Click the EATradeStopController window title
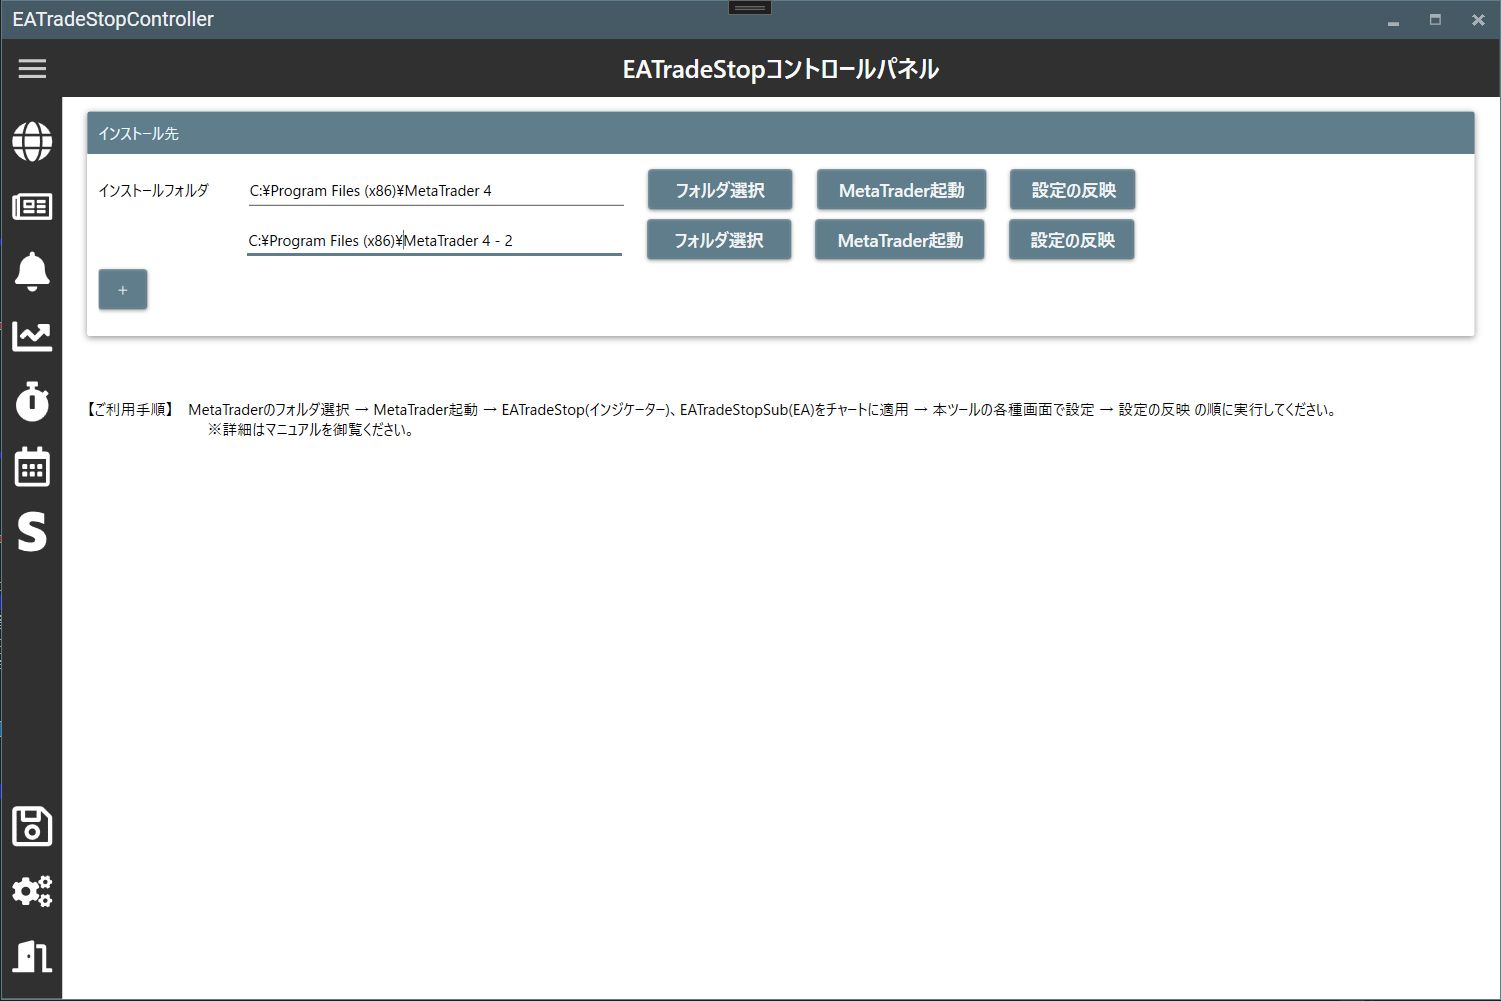This screenshot has width=1501, height=1001. click(113, 19)
